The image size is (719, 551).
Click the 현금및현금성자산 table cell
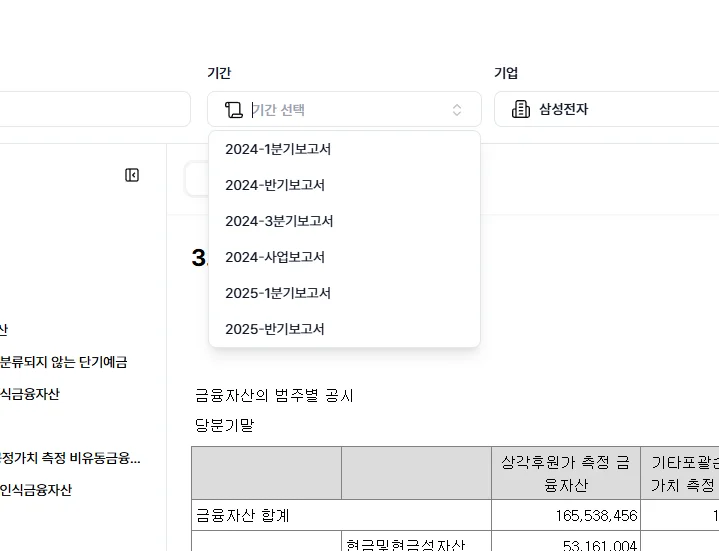click(x=405, y=545)
